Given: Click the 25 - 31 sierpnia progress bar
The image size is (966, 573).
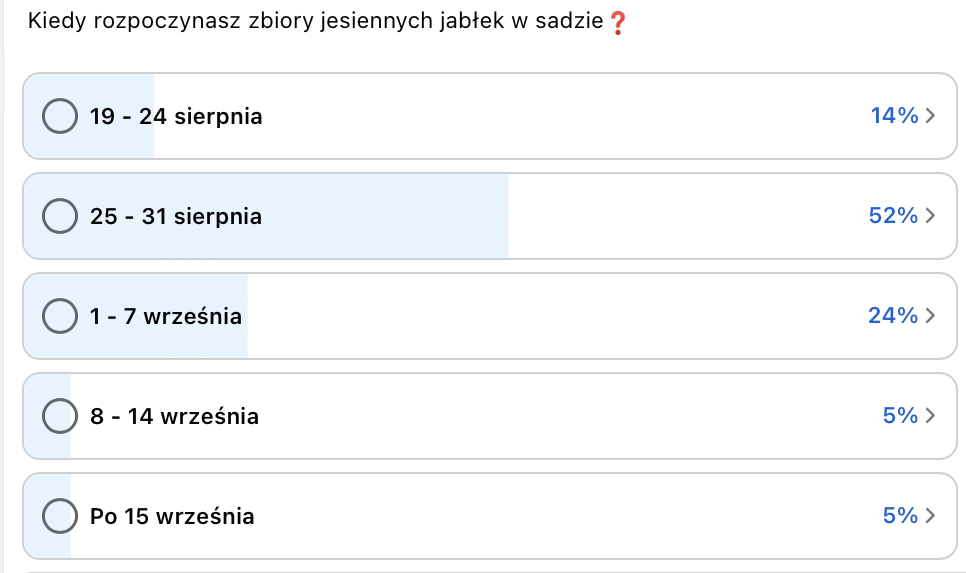Looking at the screenshot, I should [266, 216].
